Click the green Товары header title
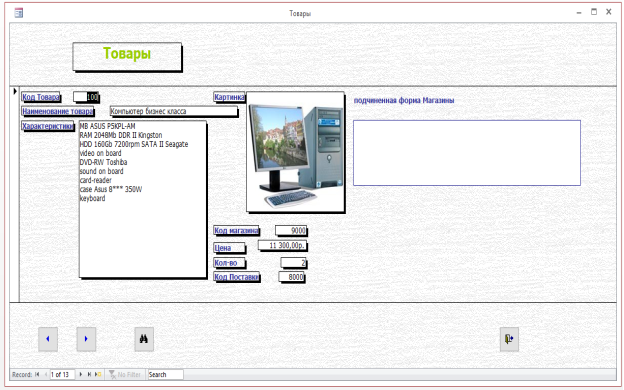Screen dimensions: 624x390 (x=127, y=53)
